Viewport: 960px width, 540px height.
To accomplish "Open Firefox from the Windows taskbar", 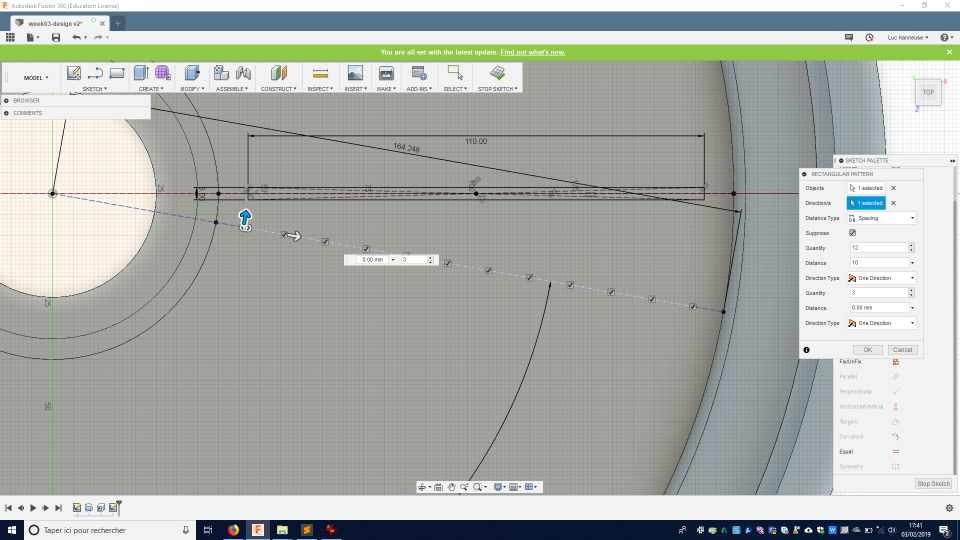I will (x=233, y=530).
